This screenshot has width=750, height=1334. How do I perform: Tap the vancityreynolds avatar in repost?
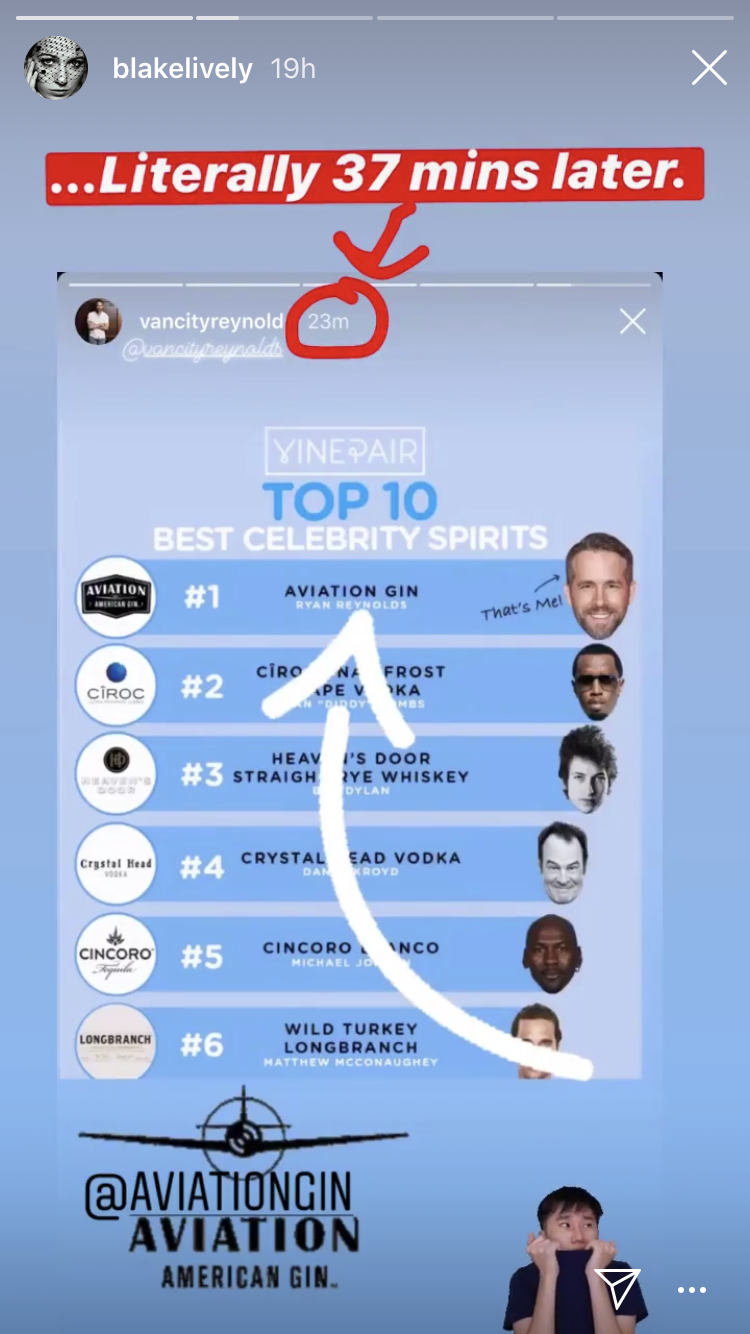click(98, 322)
